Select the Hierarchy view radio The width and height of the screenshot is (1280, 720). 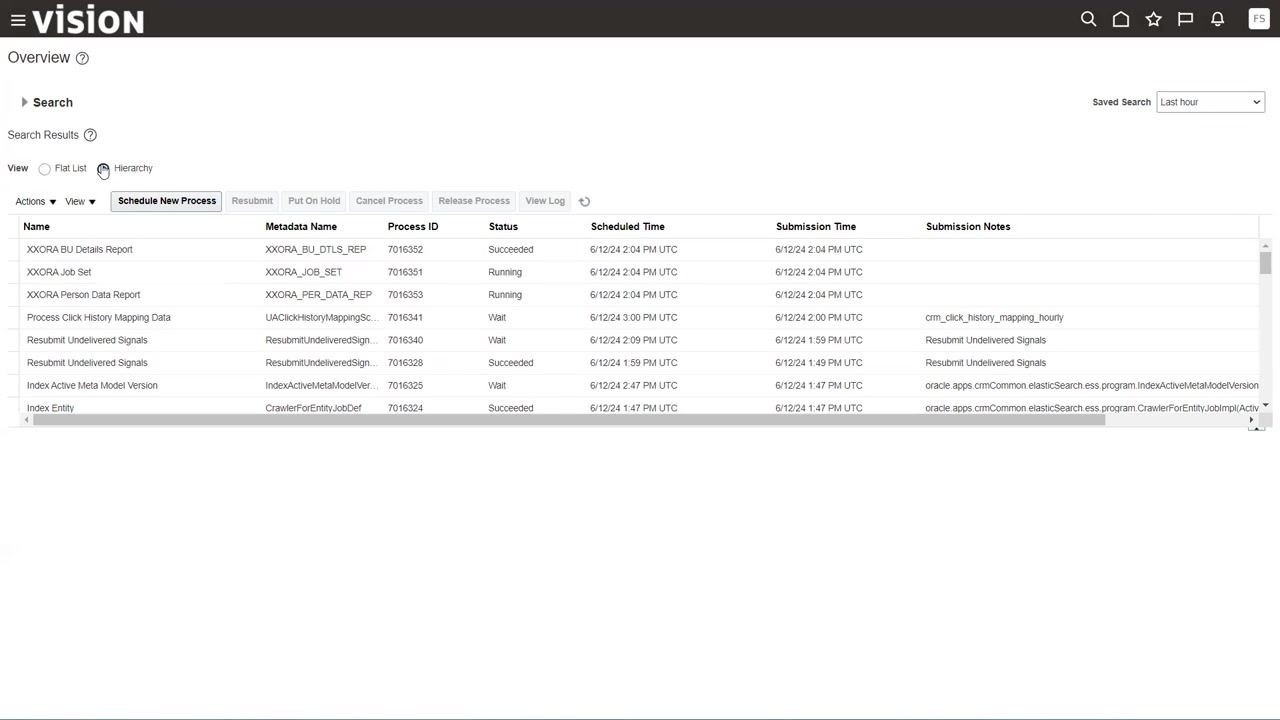coord(103,169)
